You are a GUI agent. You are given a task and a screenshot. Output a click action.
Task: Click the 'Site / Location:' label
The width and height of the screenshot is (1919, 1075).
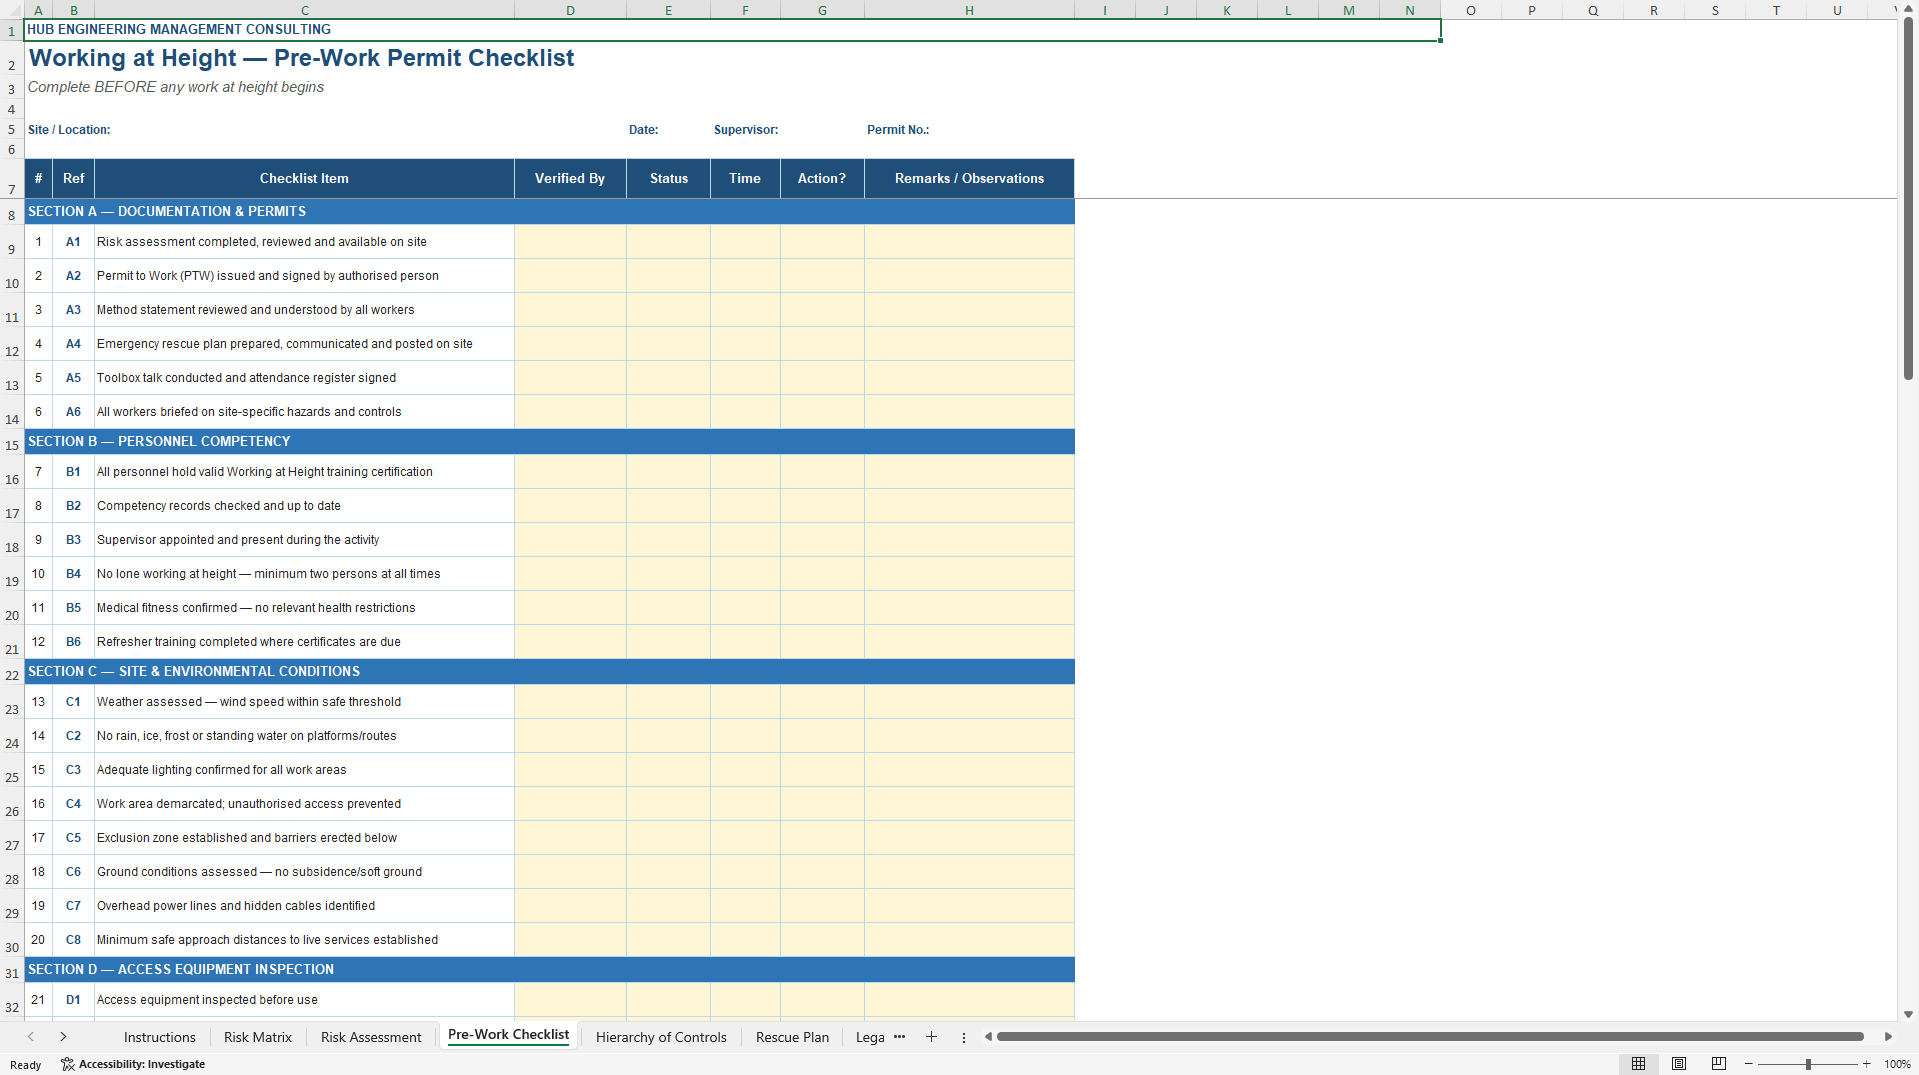69,130
